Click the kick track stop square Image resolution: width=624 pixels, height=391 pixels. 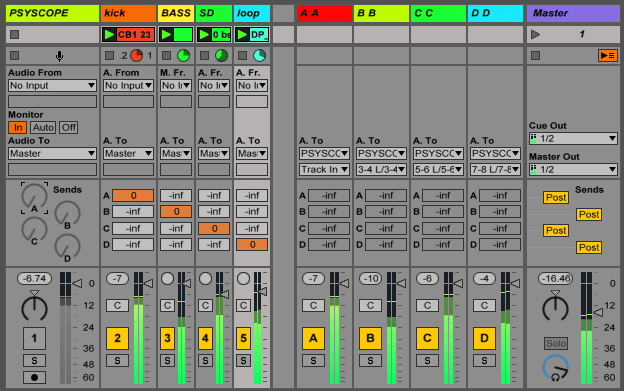coord(109,55)
